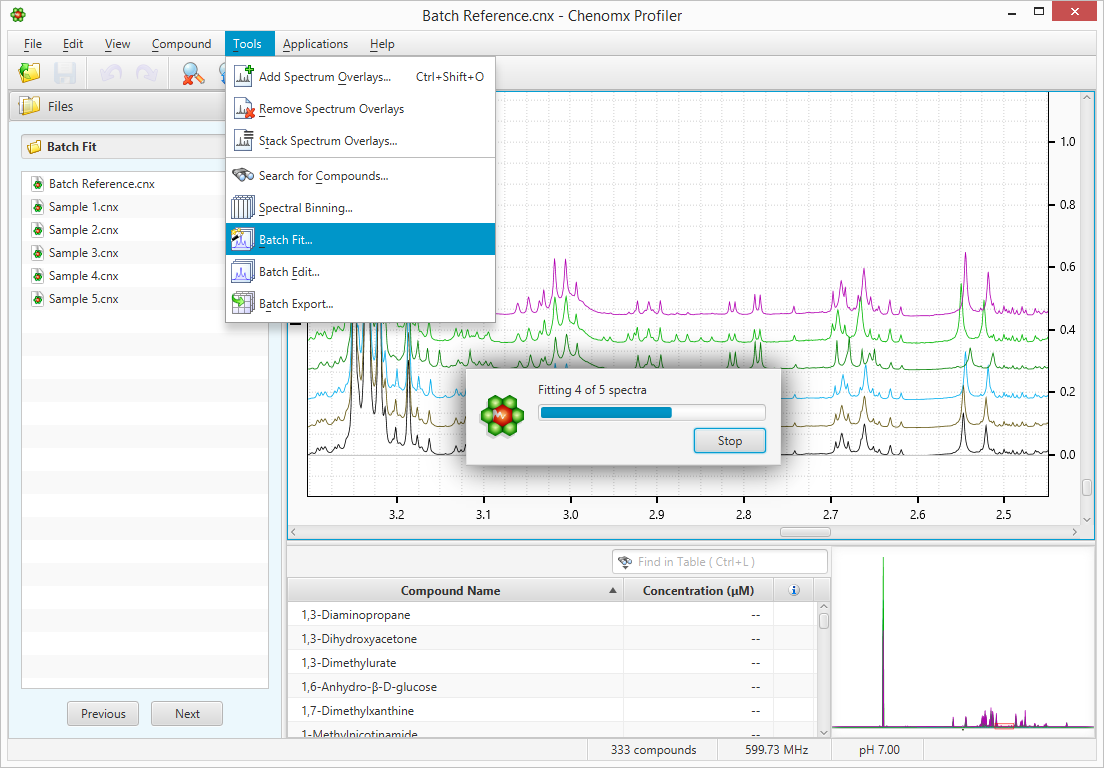The width and height of the screenshot is (1104, 768).
Task: Click the info icon in table header
Action: 794,591
